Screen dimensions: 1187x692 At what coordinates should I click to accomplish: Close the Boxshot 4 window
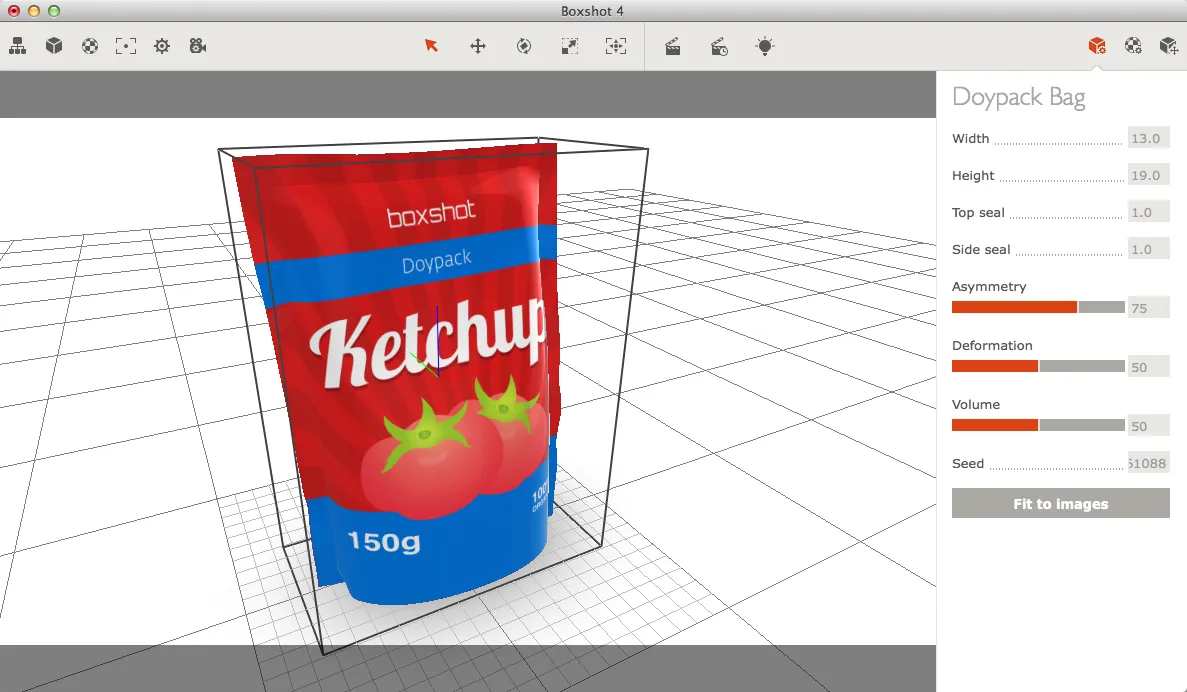(14, 11)
